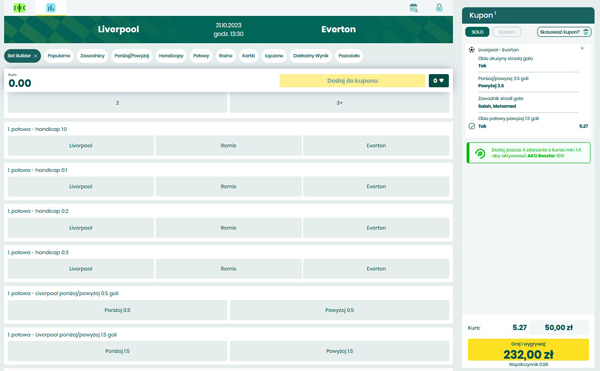Toggle the checkbox next to Tak 5.27
Screen dimensions: 600x371
pos(472,126)
